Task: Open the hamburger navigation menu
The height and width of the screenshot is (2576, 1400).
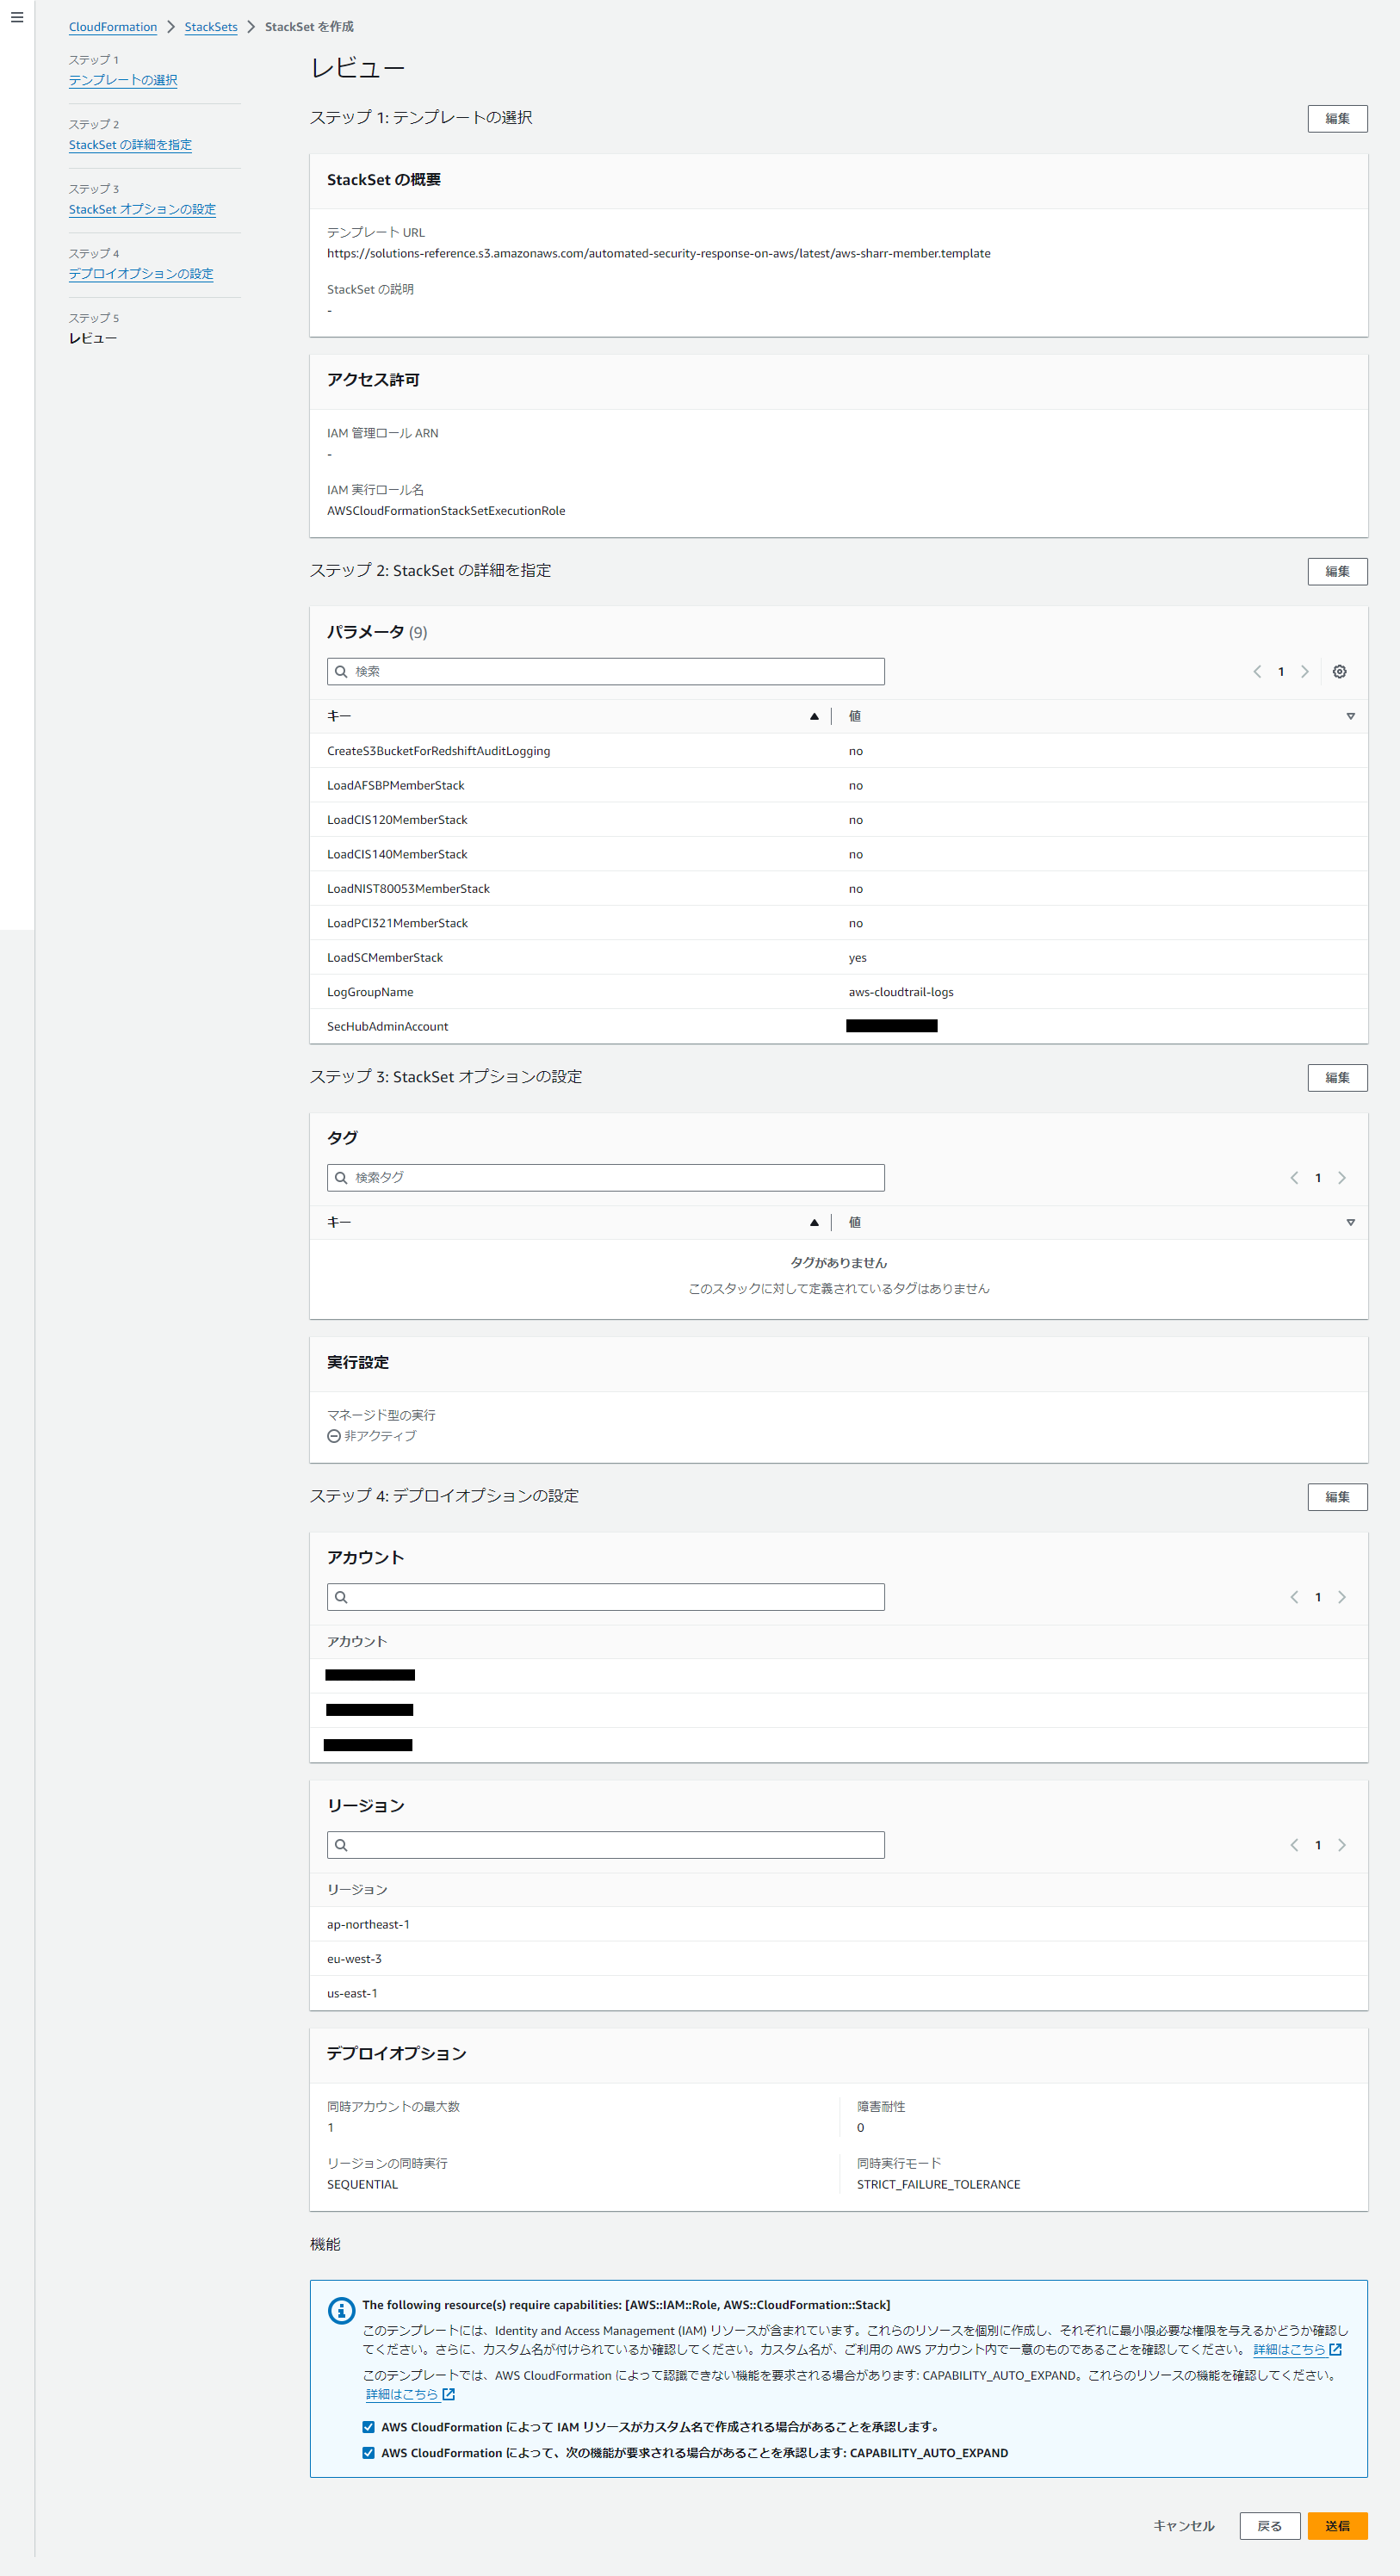Action: click(x=17, y=17)
